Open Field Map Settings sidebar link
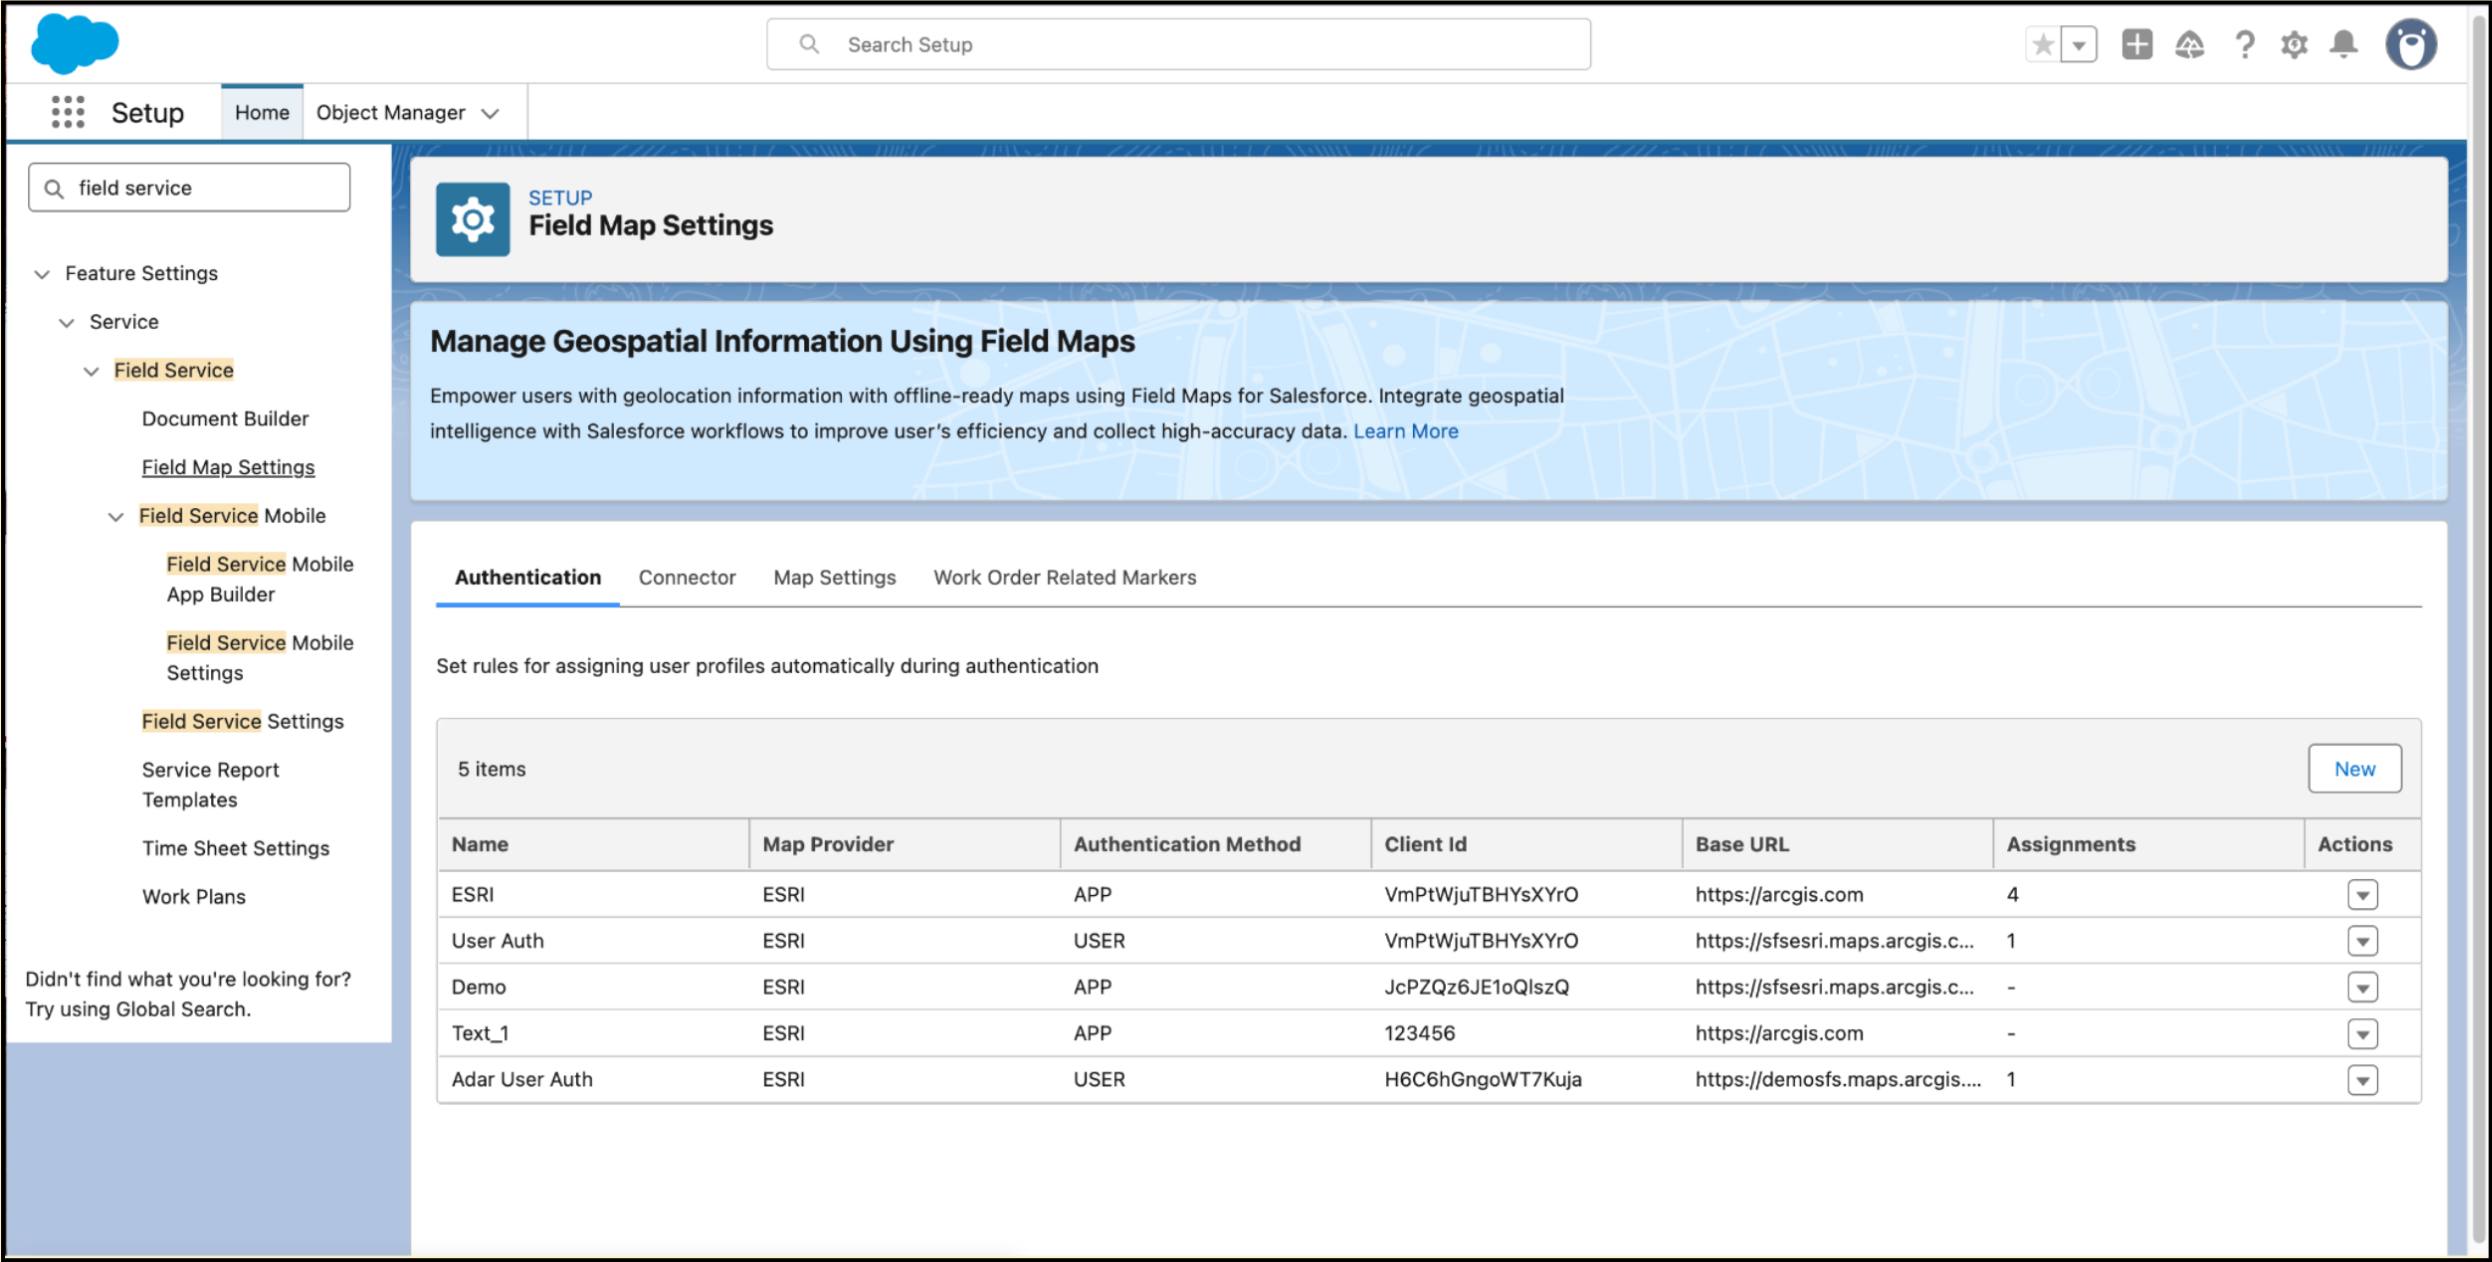Screen dimensions: 2492x1262 tap(228, 468)
